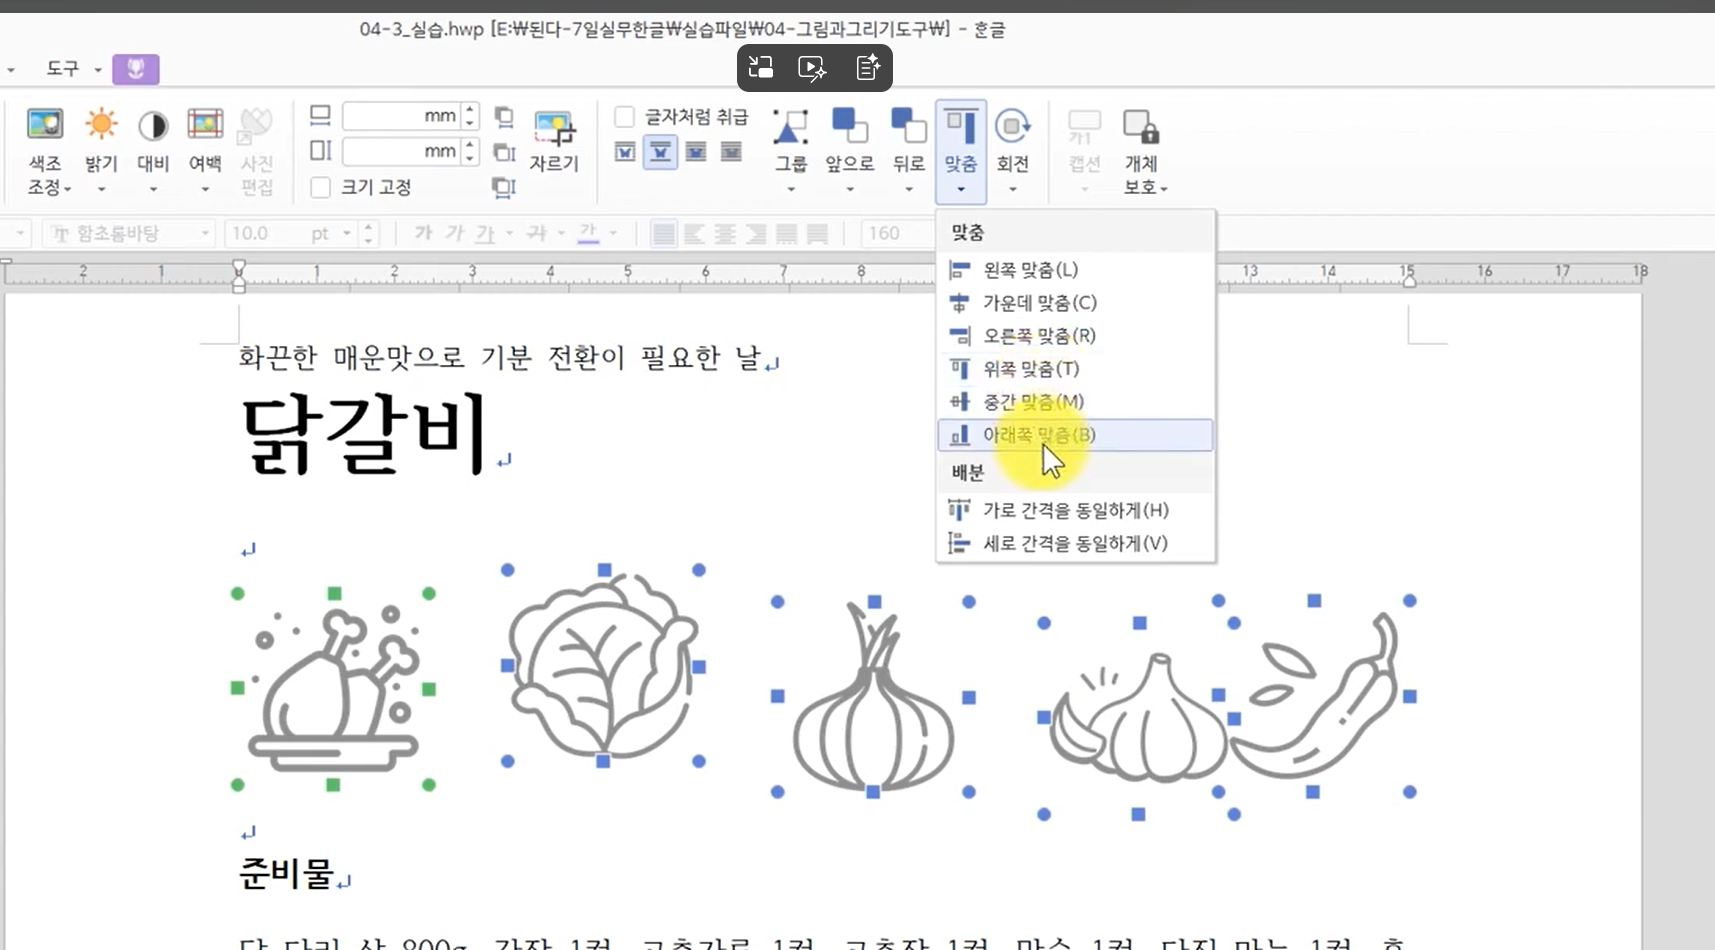Click the document sparkle icon in dark overlay bar
The height and width of the screenshot is (950, 1715).
point(867,67)
